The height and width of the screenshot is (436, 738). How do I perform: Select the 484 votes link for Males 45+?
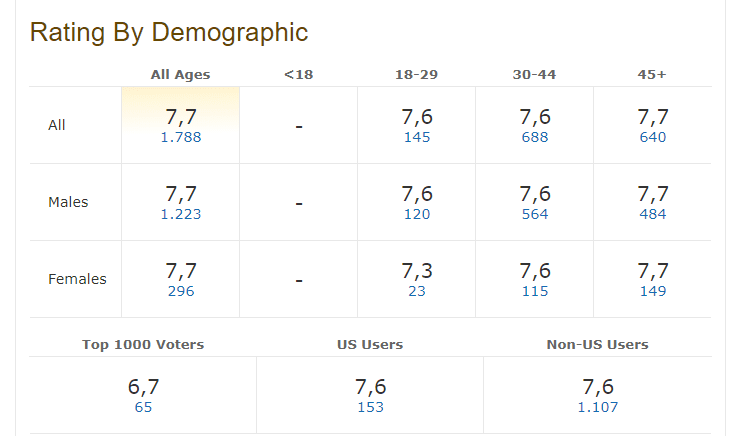(653, 214)
